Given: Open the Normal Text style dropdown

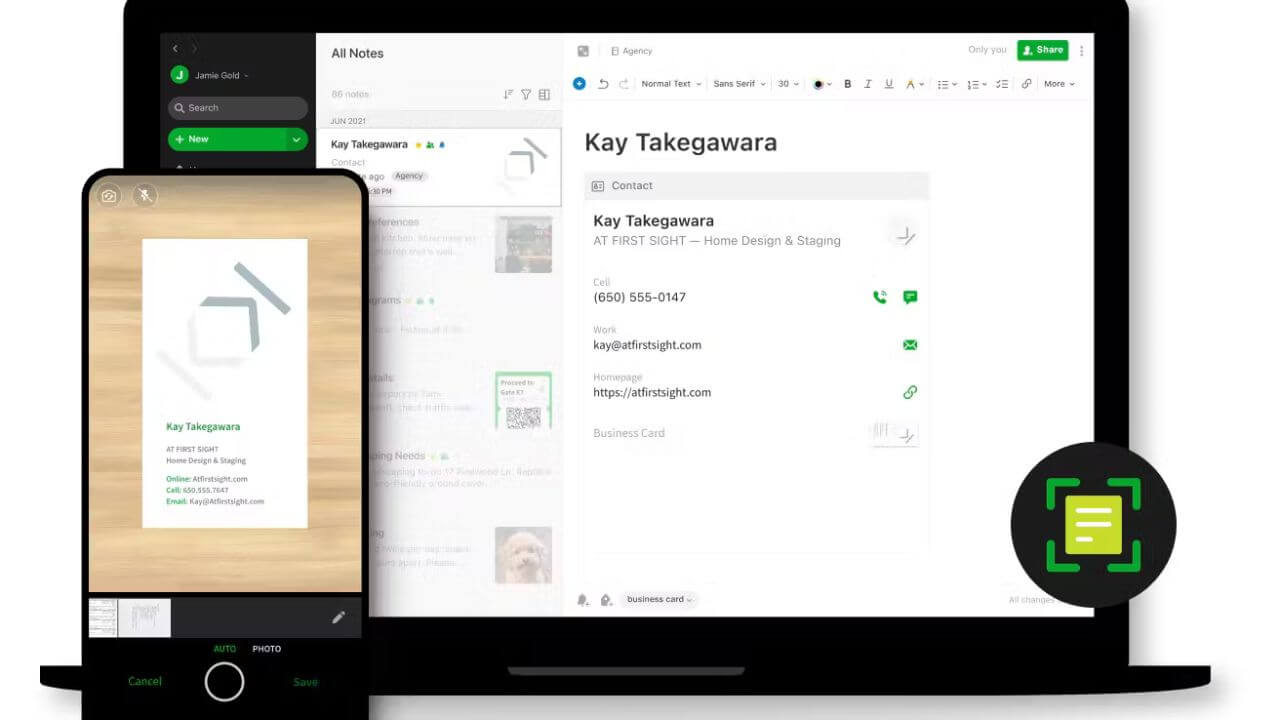Looking at the screenshot, I should pos(671,84).
